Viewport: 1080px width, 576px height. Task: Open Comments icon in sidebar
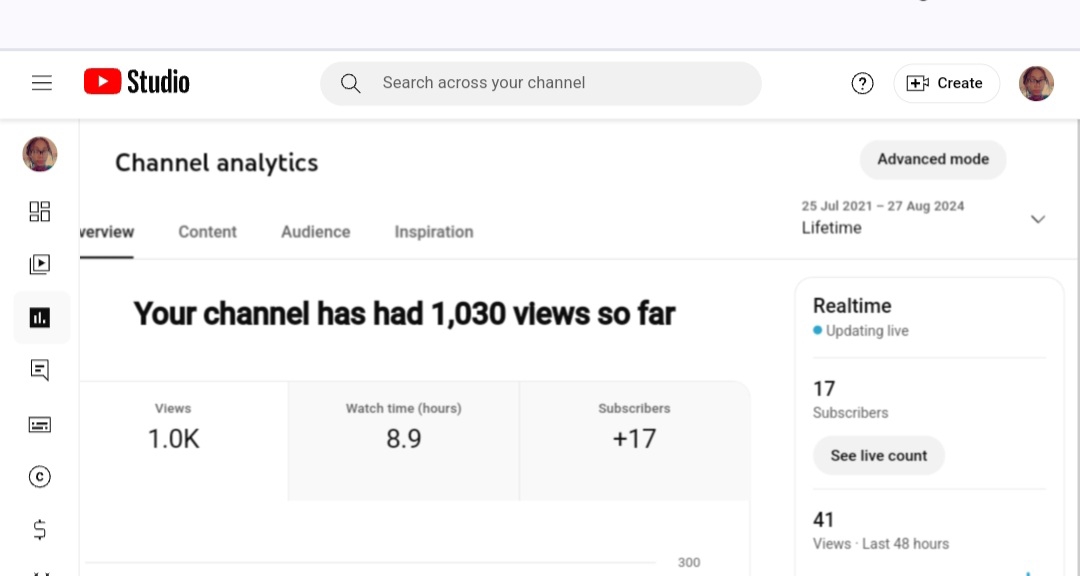(x=40, y=371)
